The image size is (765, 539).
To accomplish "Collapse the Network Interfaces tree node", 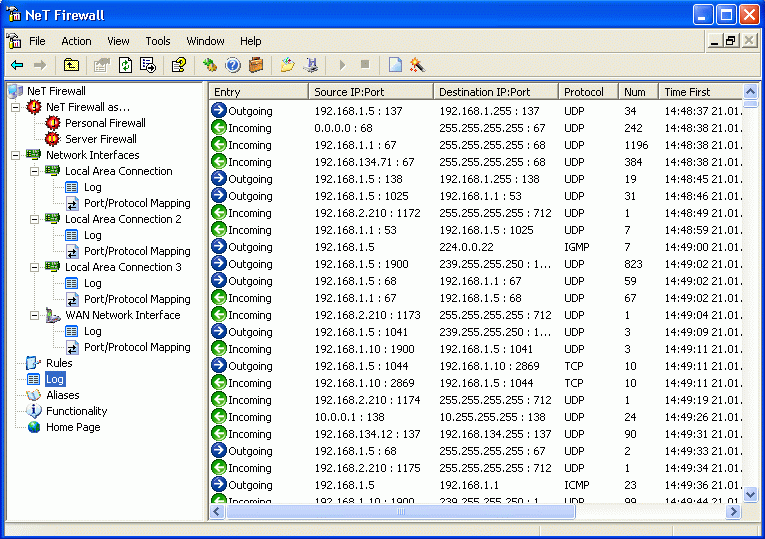I will 15,155.
